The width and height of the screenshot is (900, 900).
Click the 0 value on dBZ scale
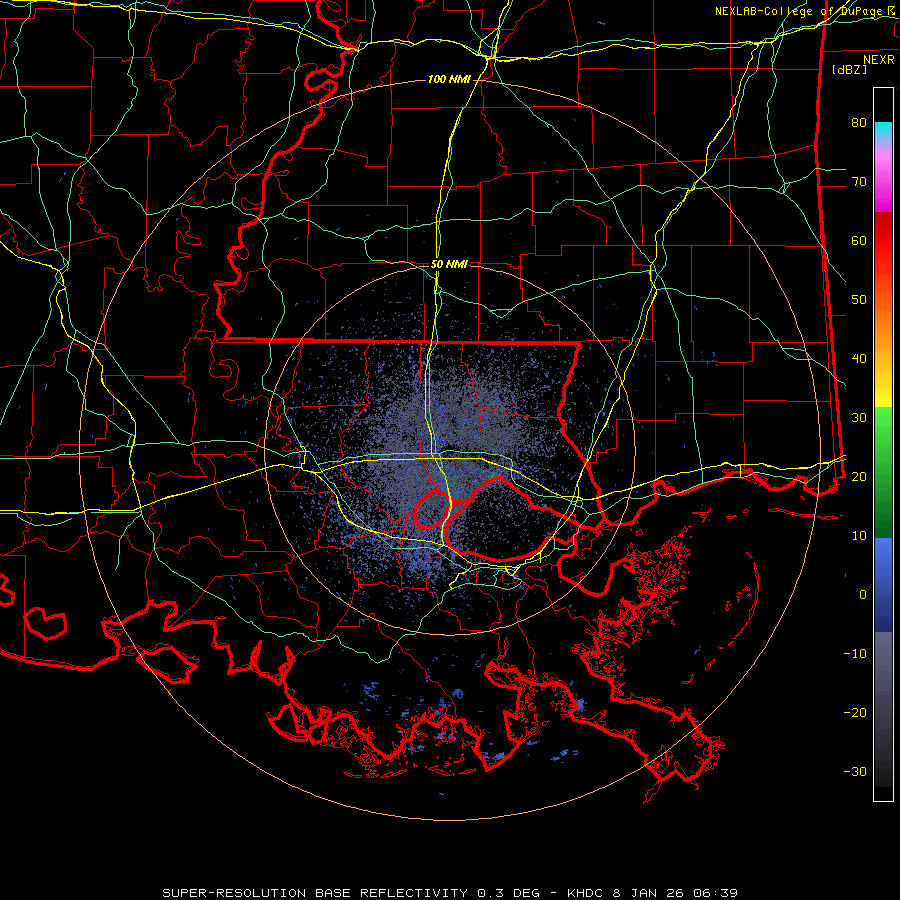(x=863, y=595)
